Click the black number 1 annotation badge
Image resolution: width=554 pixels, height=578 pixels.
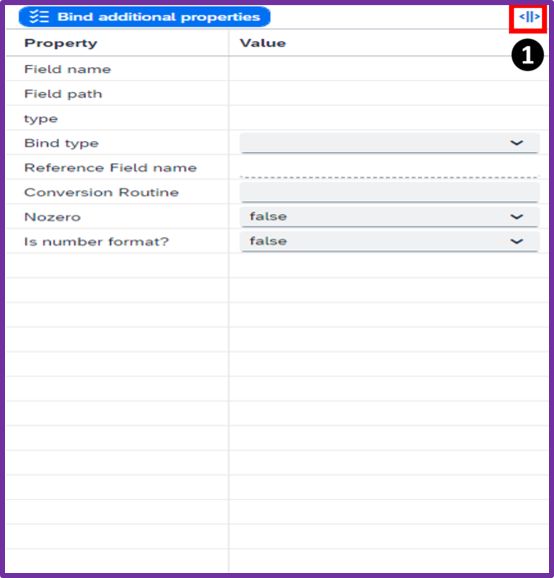[x=527, y=55]
